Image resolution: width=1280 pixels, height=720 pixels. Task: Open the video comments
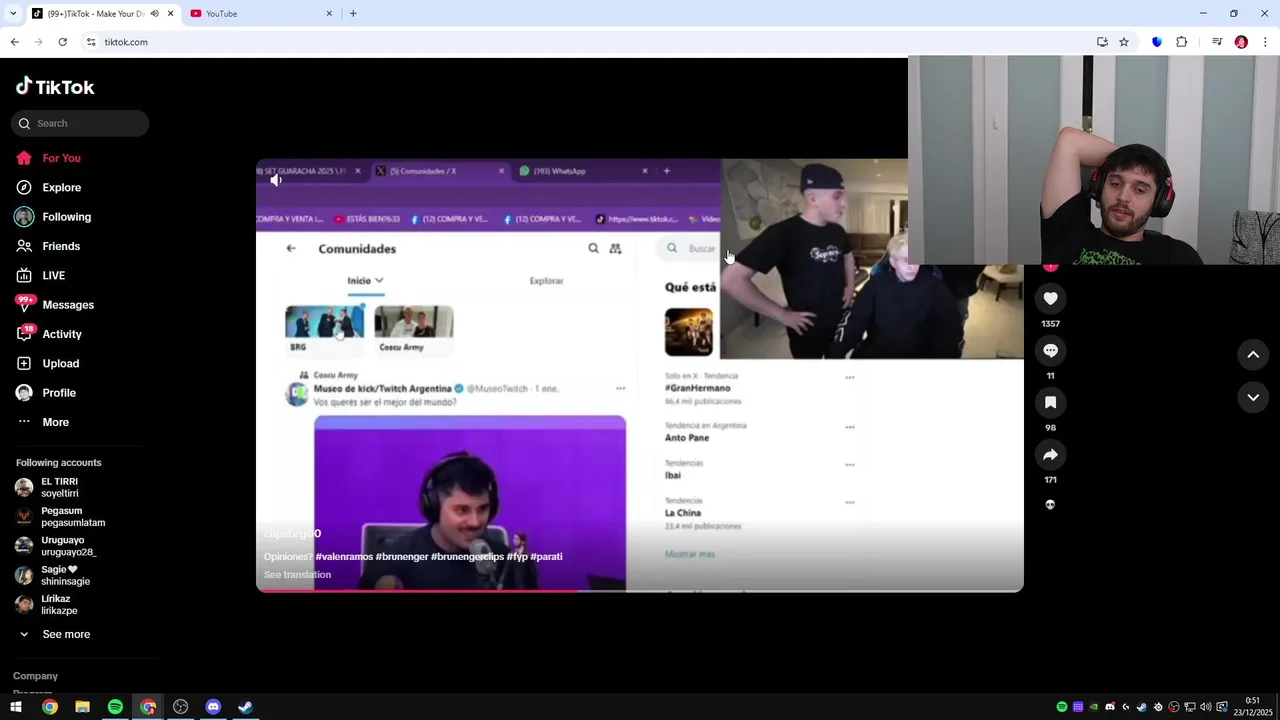coord(1050,351)
